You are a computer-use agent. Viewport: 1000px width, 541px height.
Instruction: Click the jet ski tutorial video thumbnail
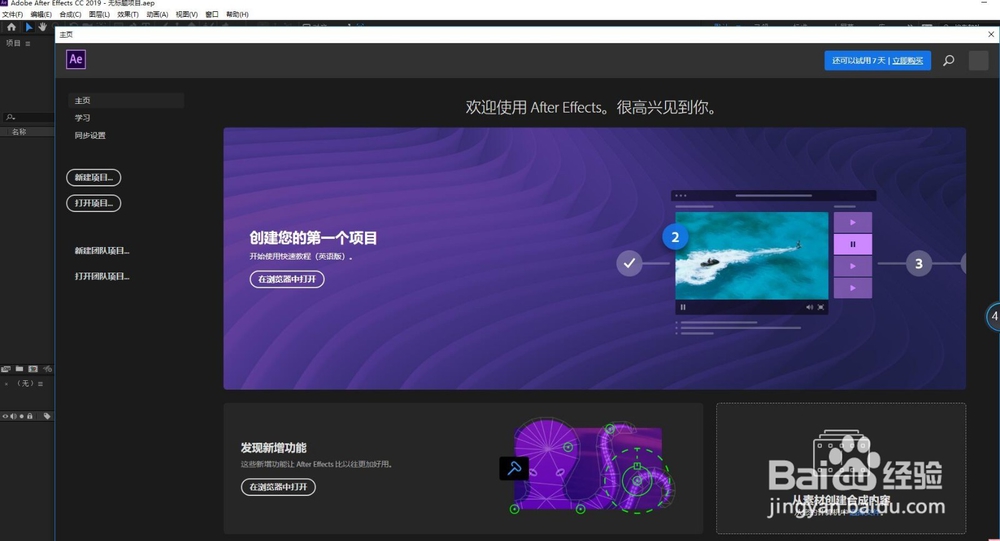click(751, 256)
